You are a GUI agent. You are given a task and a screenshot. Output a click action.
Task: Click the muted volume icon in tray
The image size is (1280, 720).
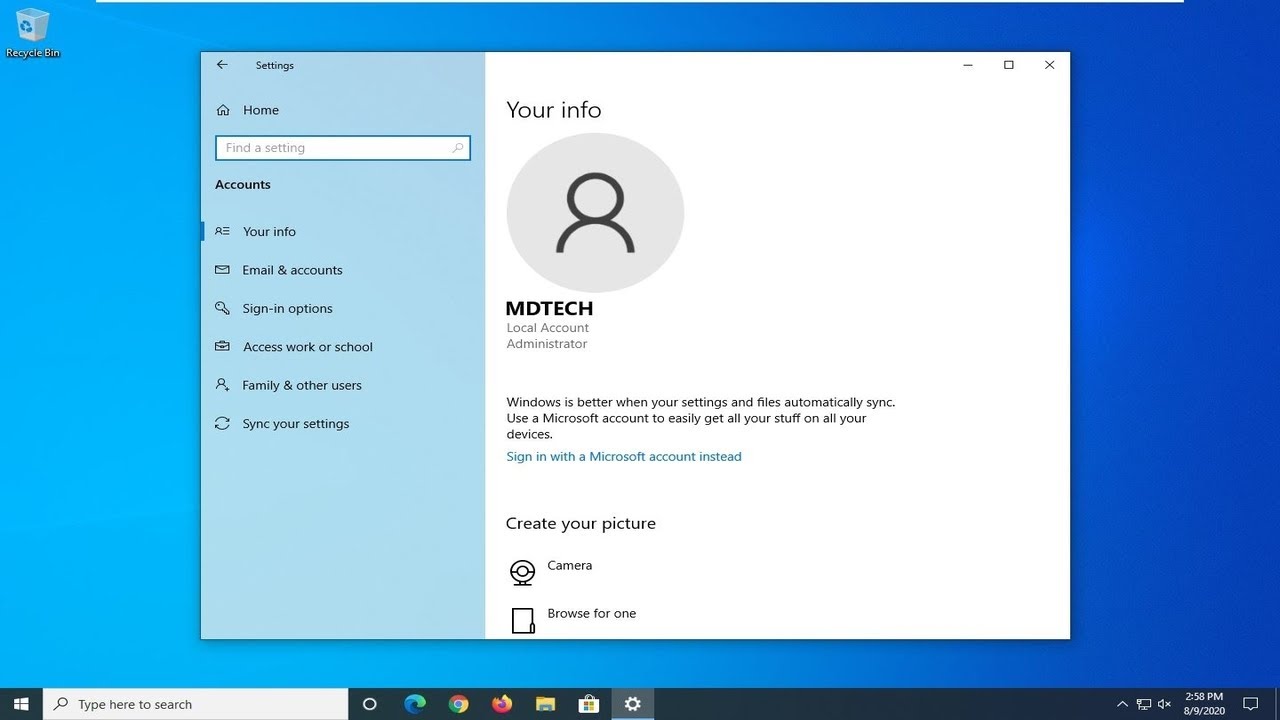(x=1164, y=704)
